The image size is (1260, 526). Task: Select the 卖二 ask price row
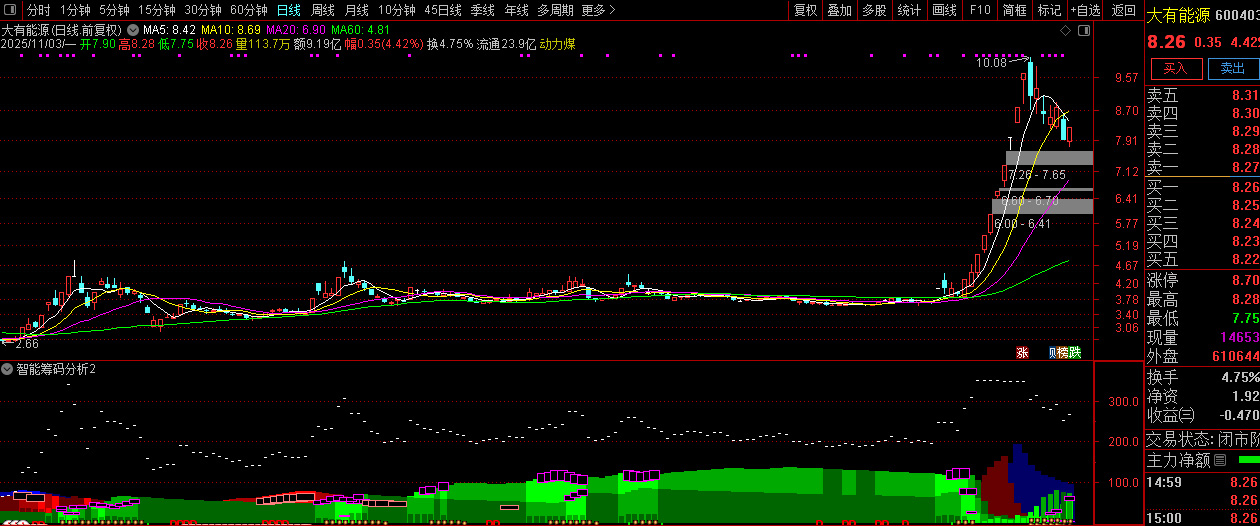click(x=1202, y=149)
